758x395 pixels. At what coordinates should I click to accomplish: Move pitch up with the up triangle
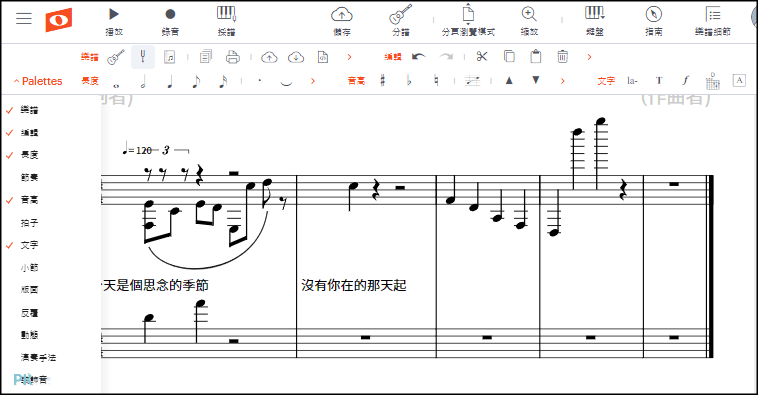[x=509, y=81]
